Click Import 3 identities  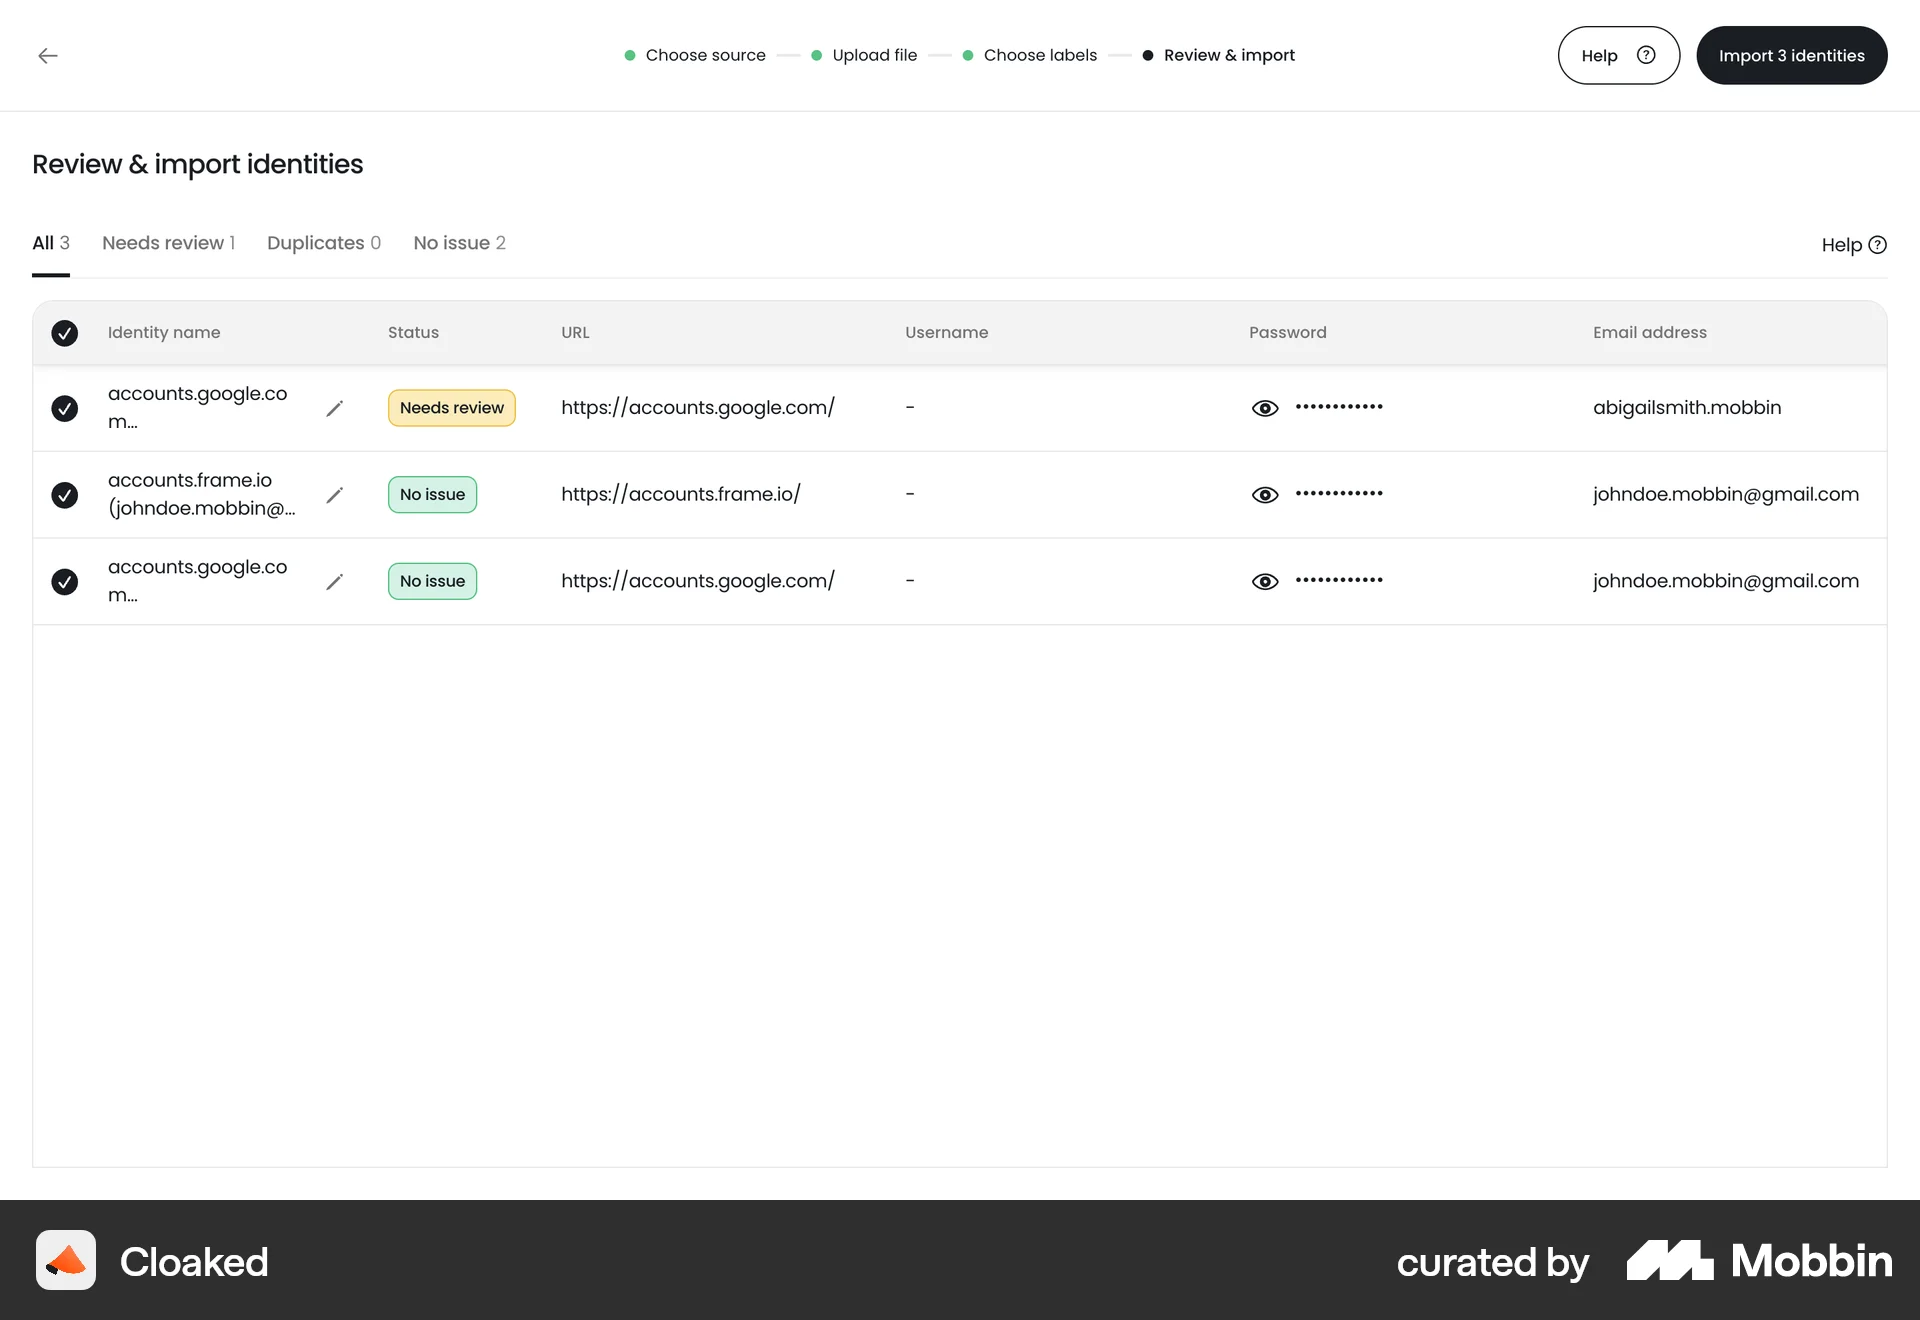tap(1791, 55)
